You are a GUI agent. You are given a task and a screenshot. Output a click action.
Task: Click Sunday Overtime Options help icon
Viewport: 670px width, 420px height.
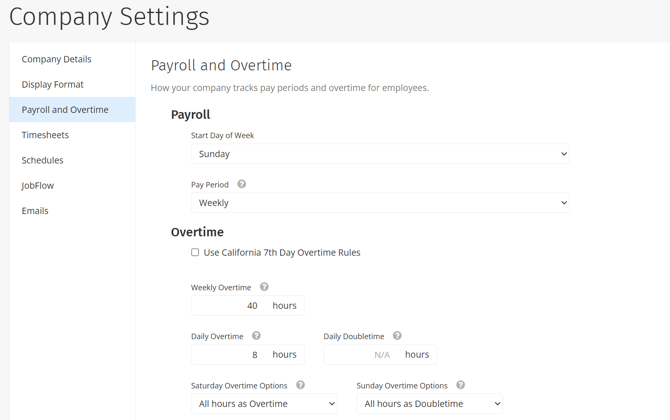(460, 385)
